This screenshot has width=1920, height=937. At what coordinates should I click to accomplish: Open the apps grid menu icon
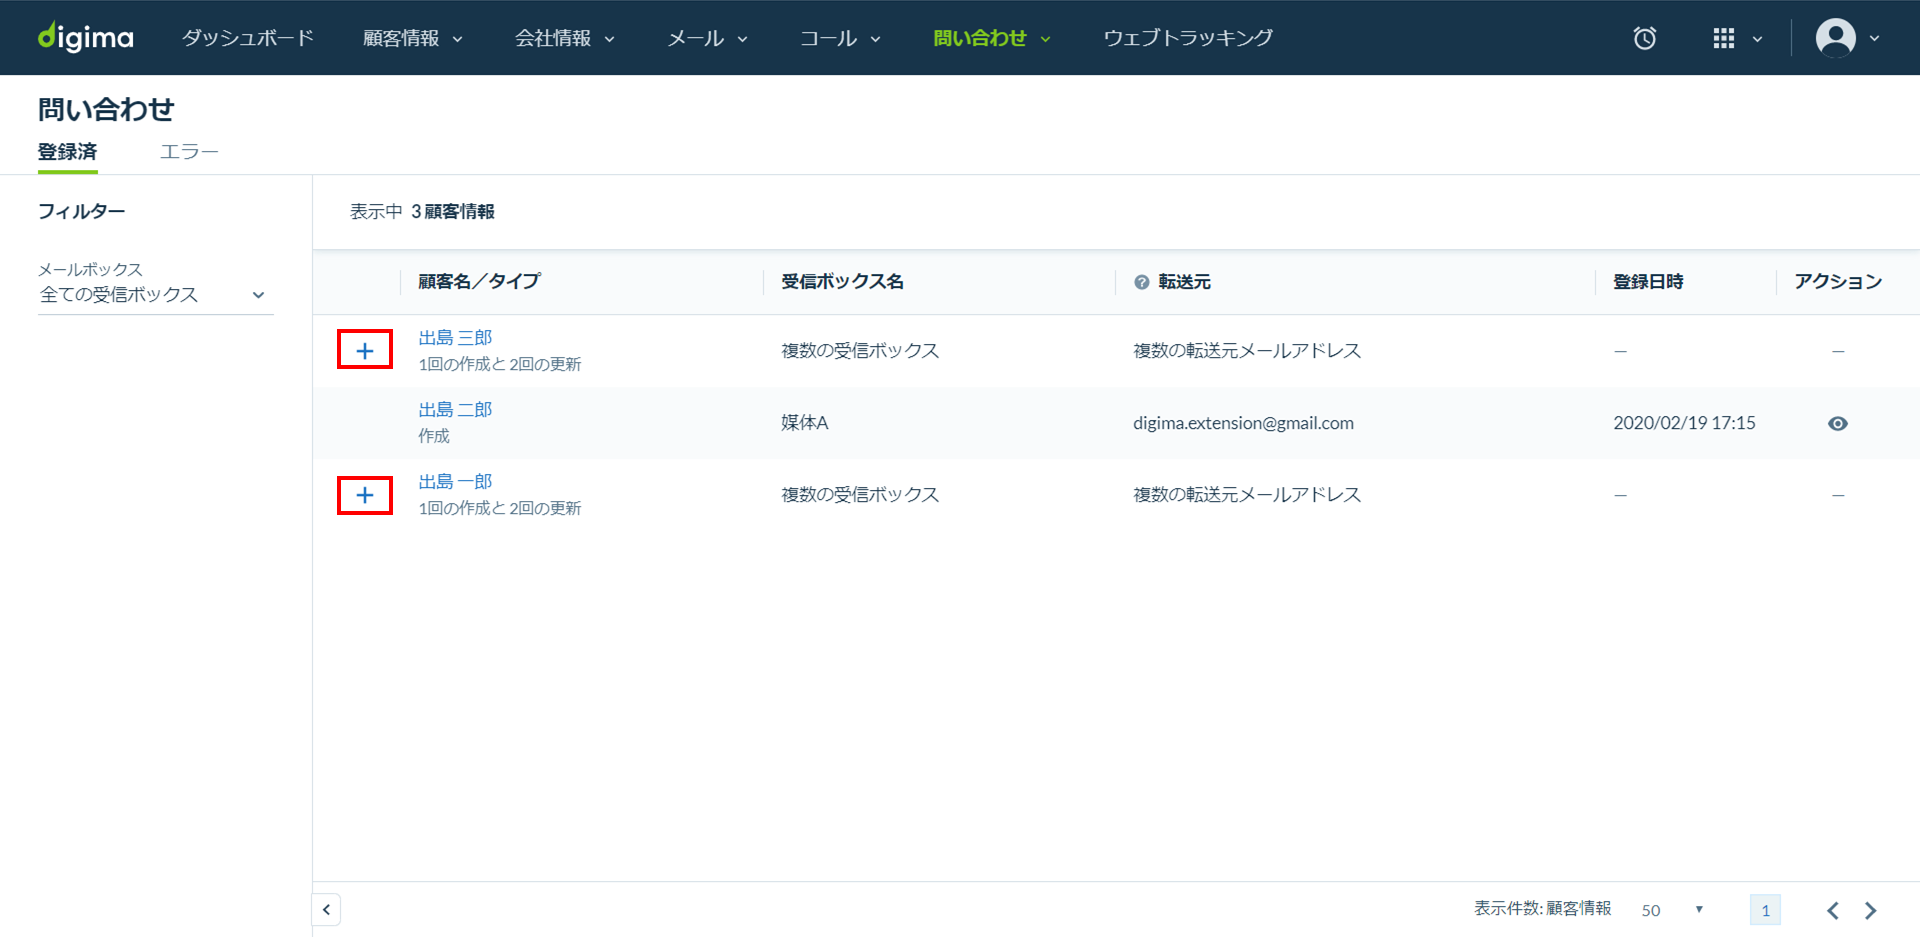click(x=1724, y=38)
